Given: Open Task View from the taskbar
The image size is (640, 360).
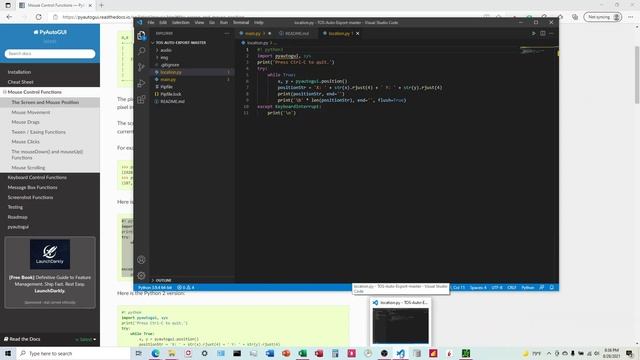Looking at the screenshot, I should pyautogui.click(x=138, y=353).
